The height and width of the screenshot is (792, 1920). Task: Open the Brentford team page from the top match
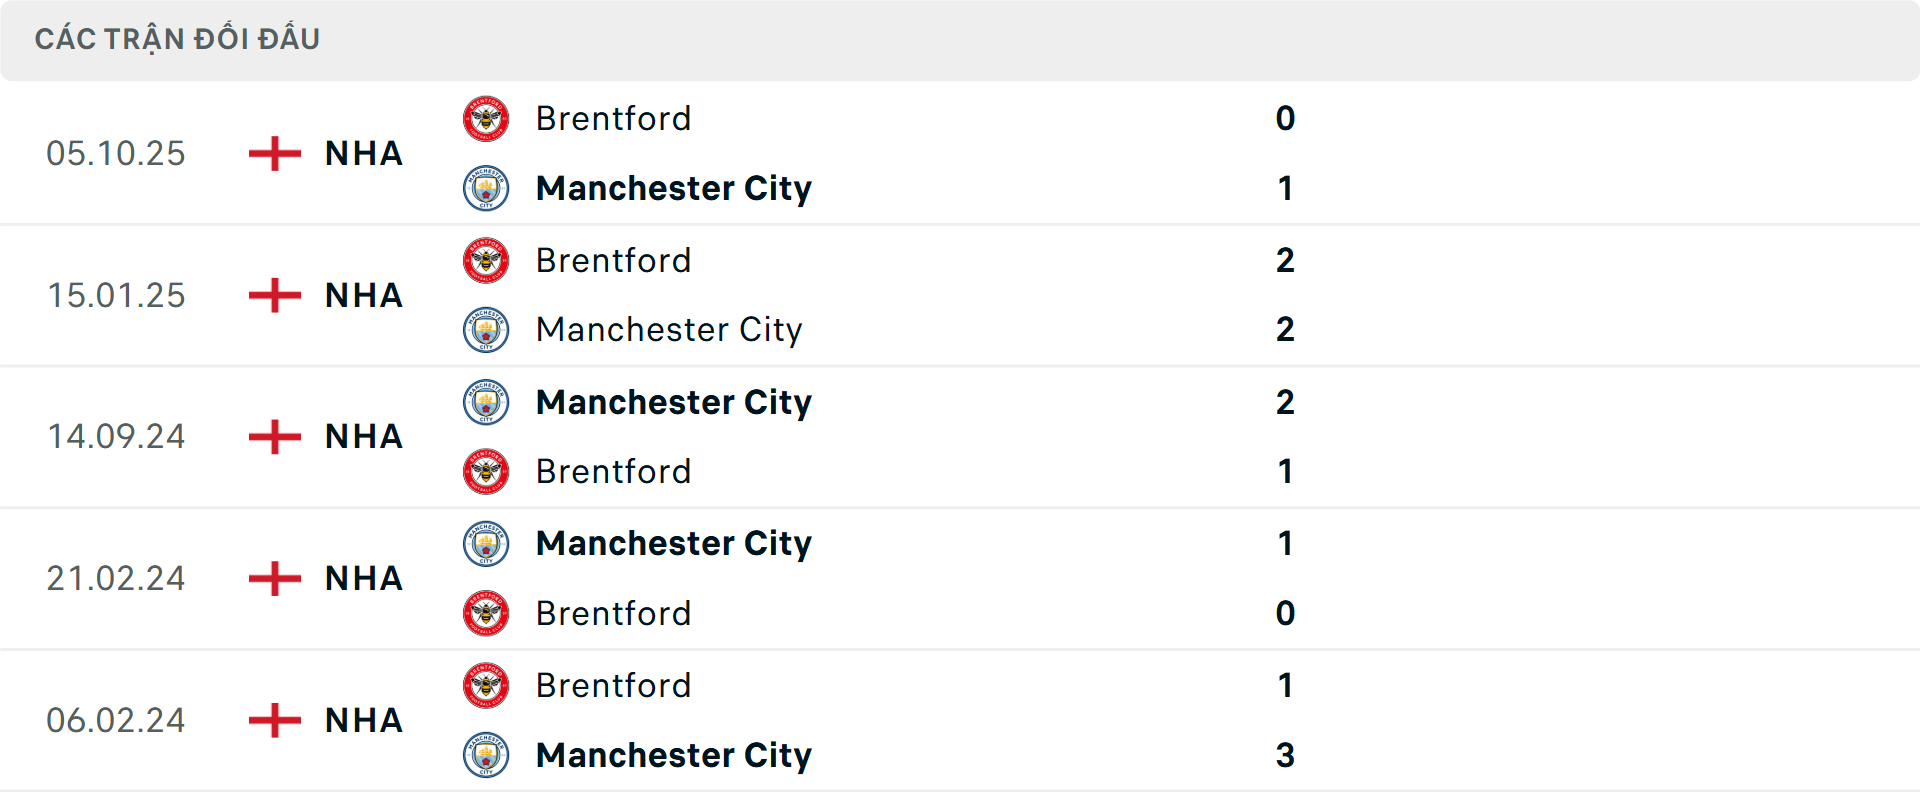[613, 118]
